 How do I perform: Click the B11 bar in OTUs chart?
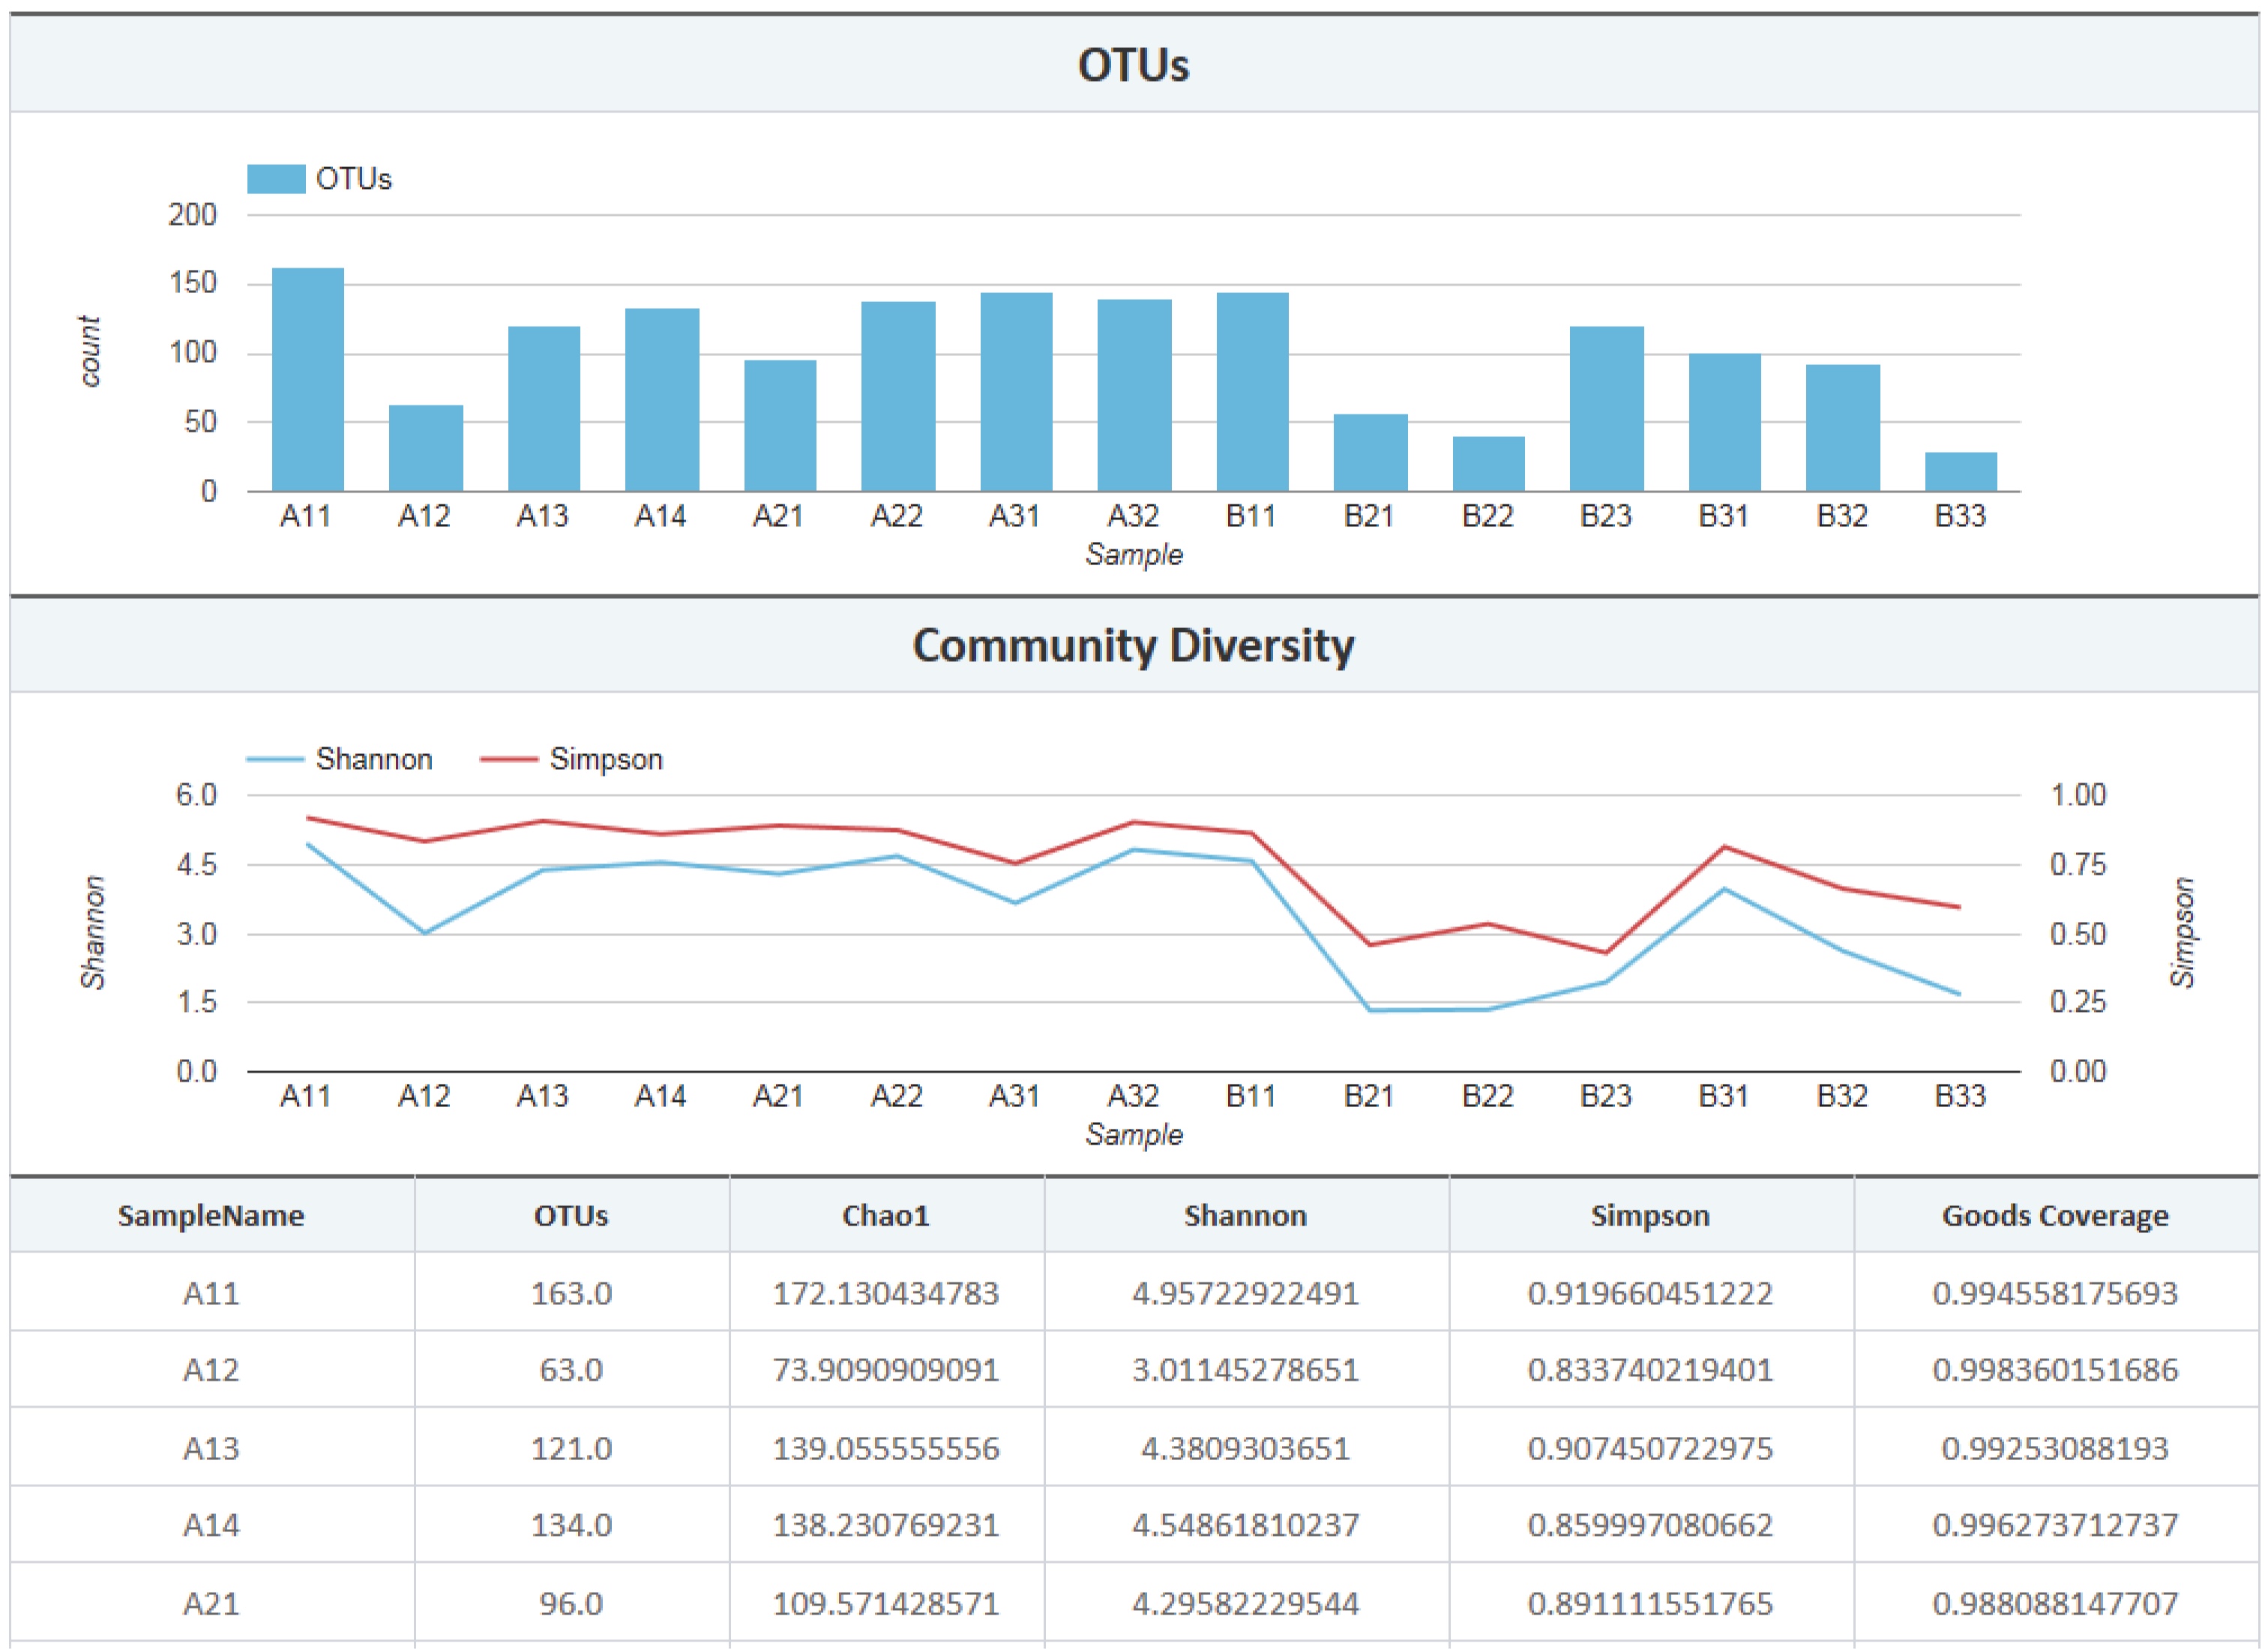tap(1252, 392)
